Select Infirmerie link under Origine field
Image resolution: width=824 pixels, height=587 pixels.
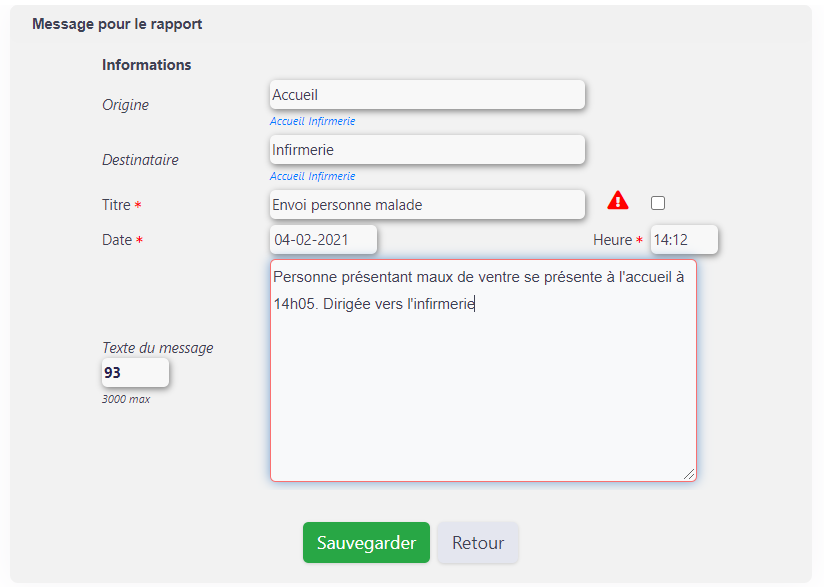click(x=332, y=121)
